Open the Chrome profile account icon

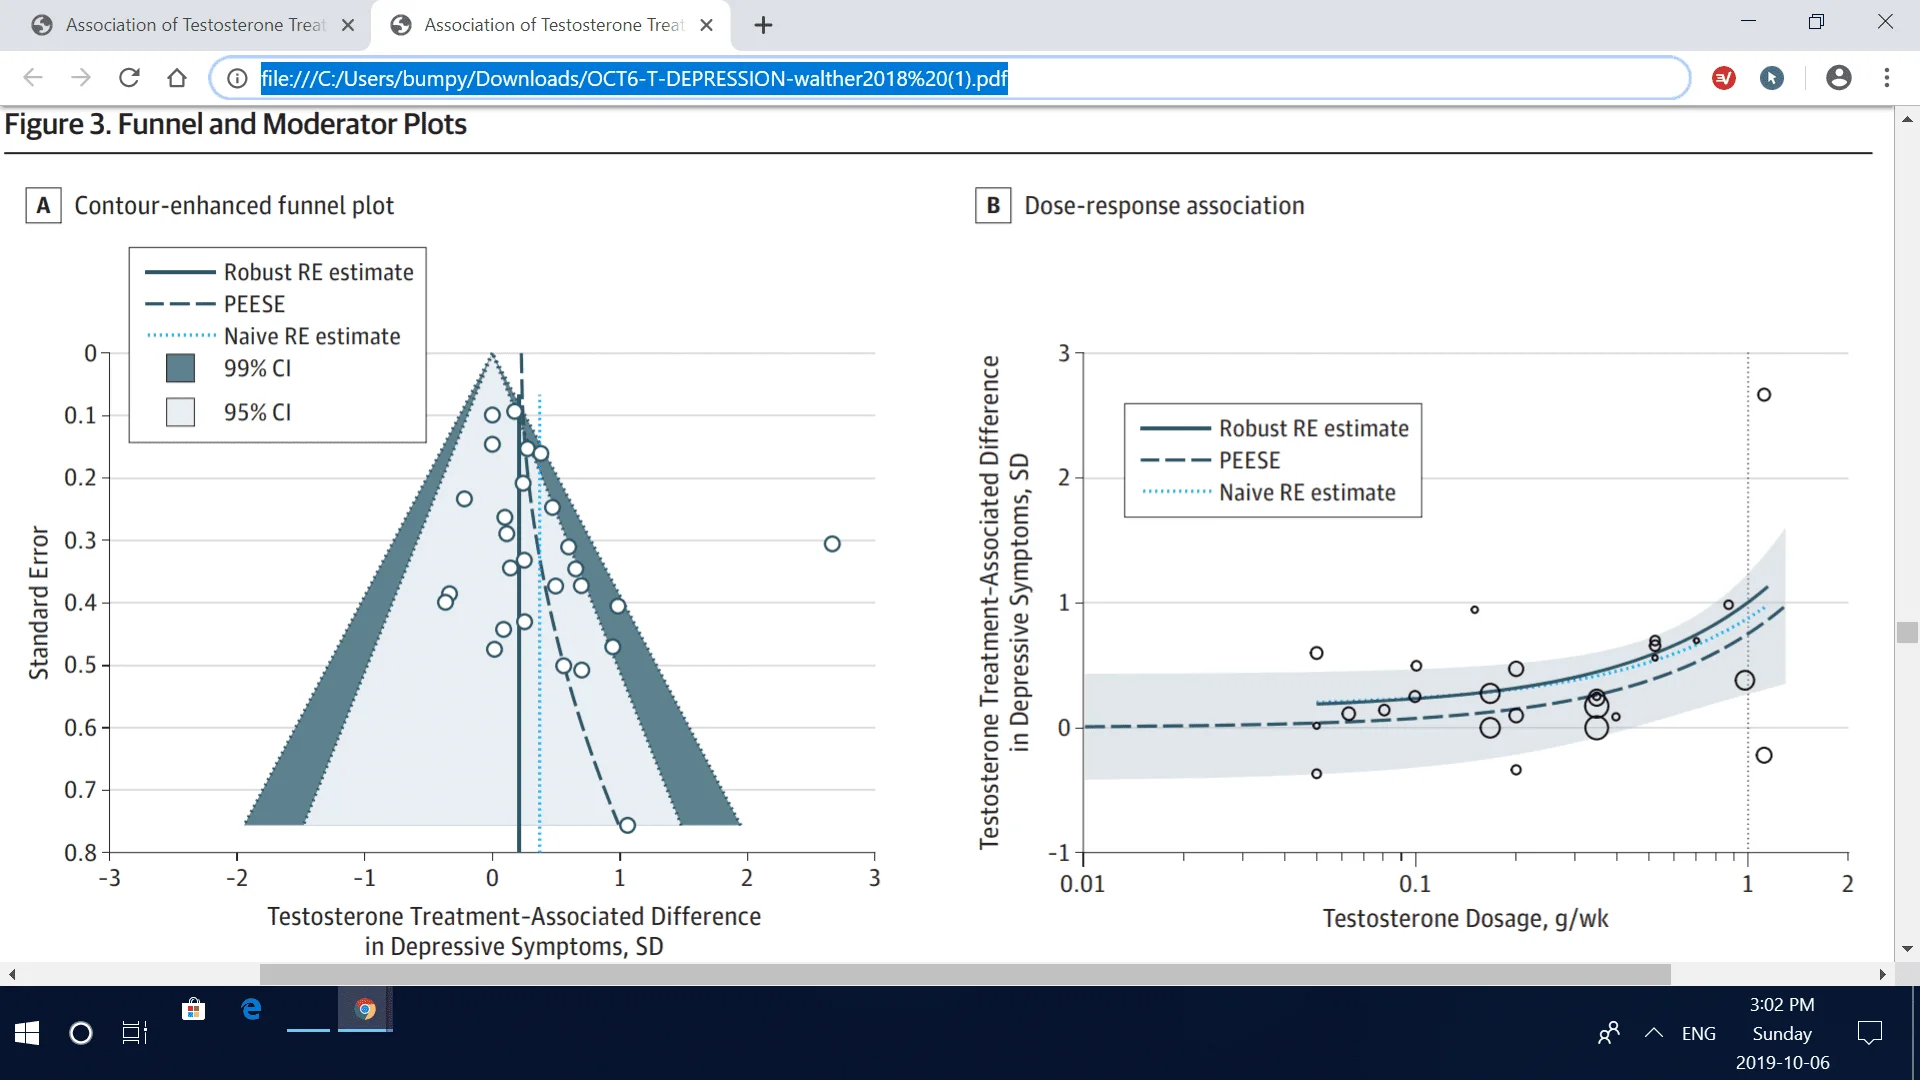click(1838, 78)
